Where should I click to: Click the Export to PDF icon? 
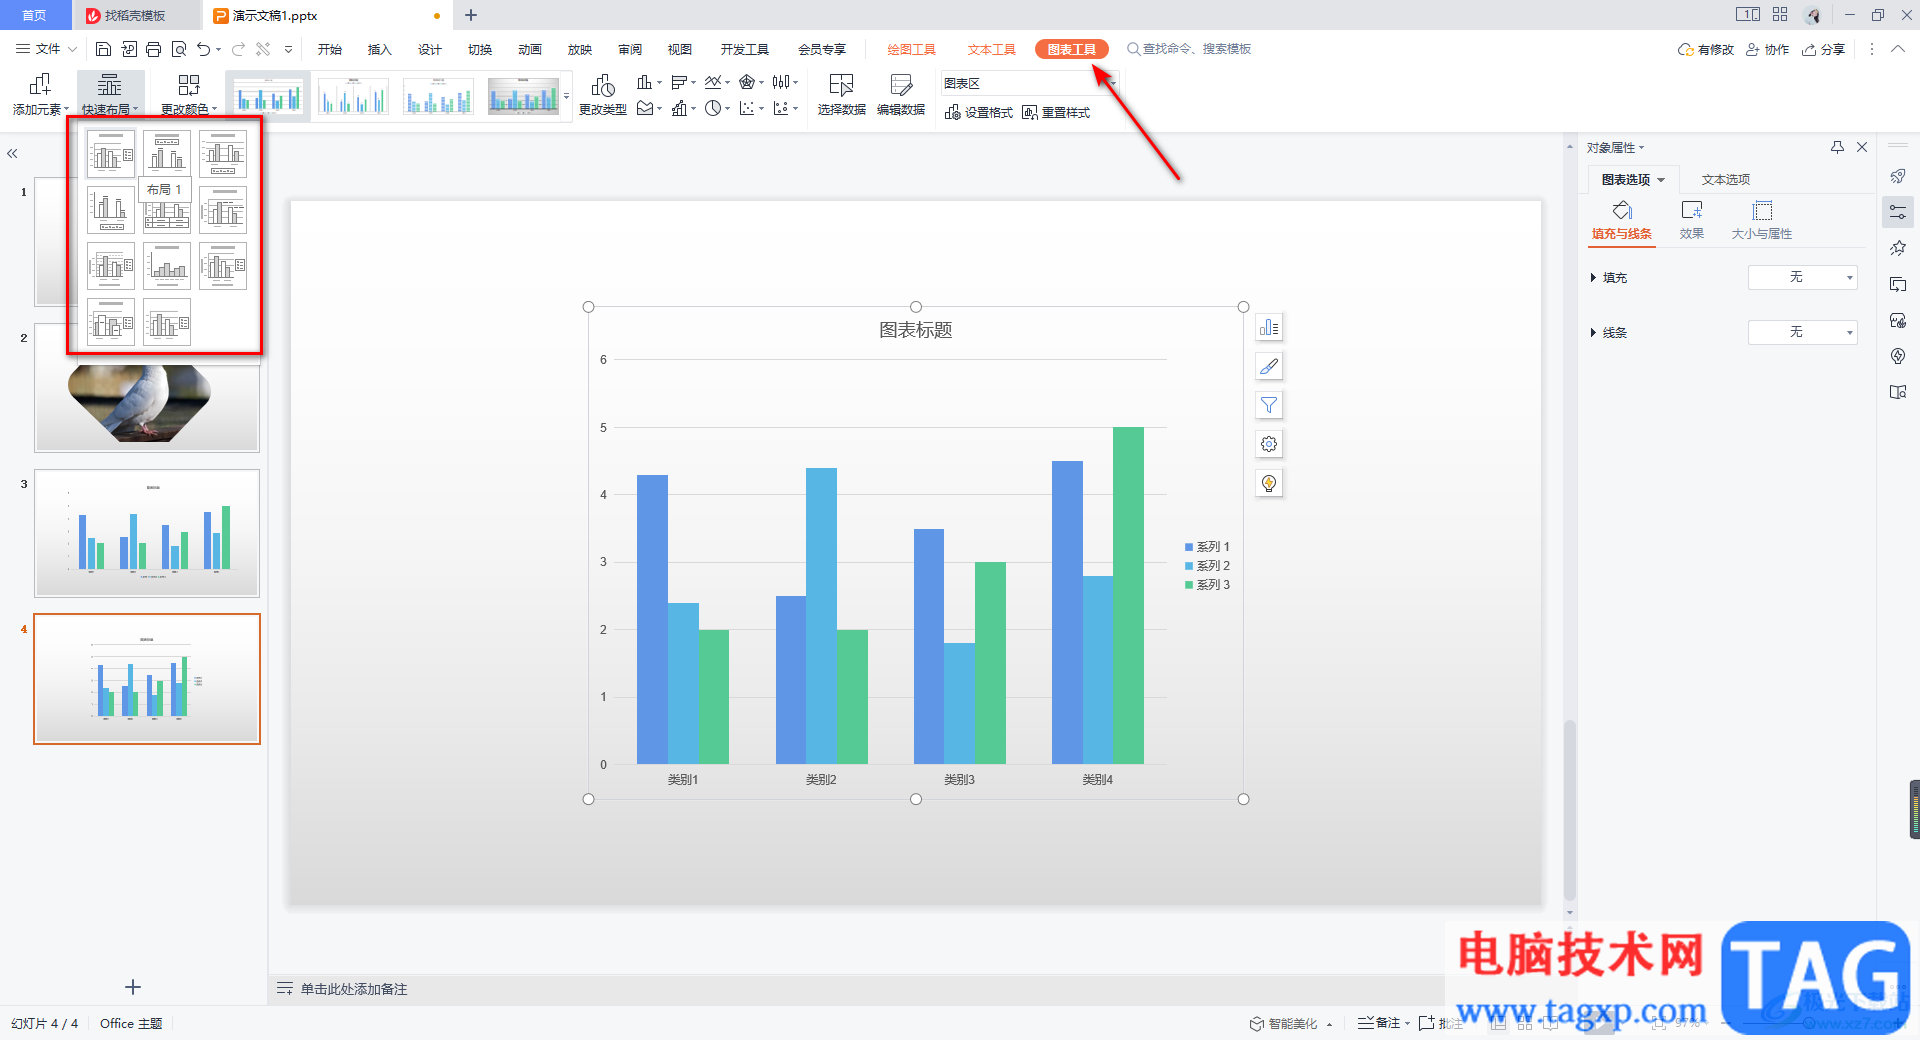pos(128,49)
